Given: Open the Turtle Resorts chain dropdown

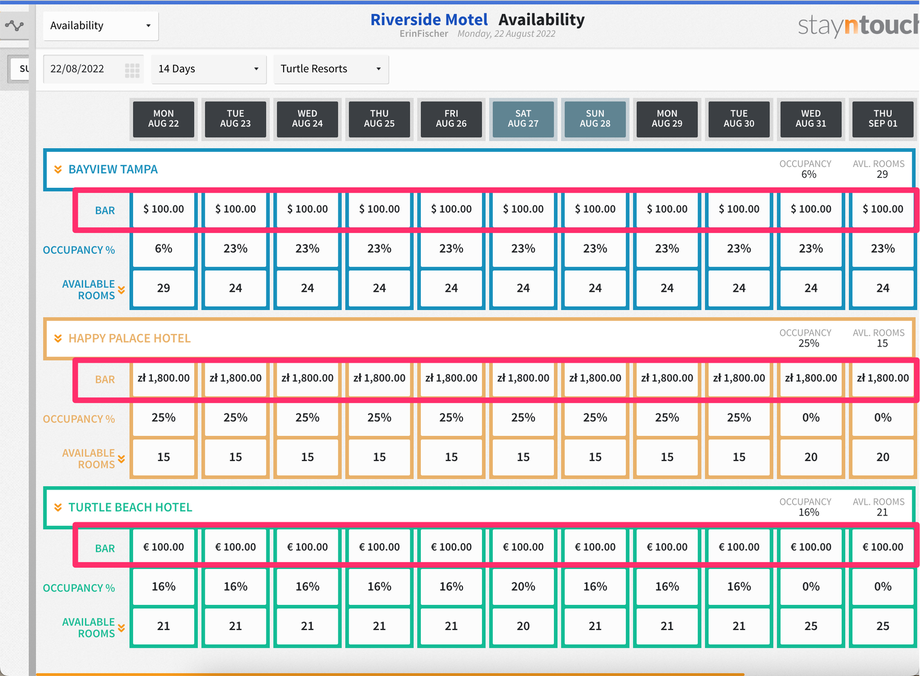Looking at the screenshot, I should [331, 69].
